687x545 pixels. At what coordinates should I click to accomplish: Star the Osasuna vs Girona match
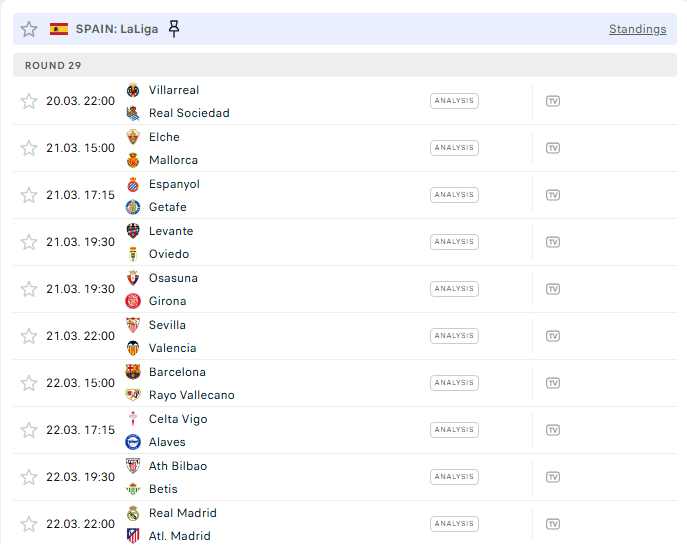coord(29,289)
